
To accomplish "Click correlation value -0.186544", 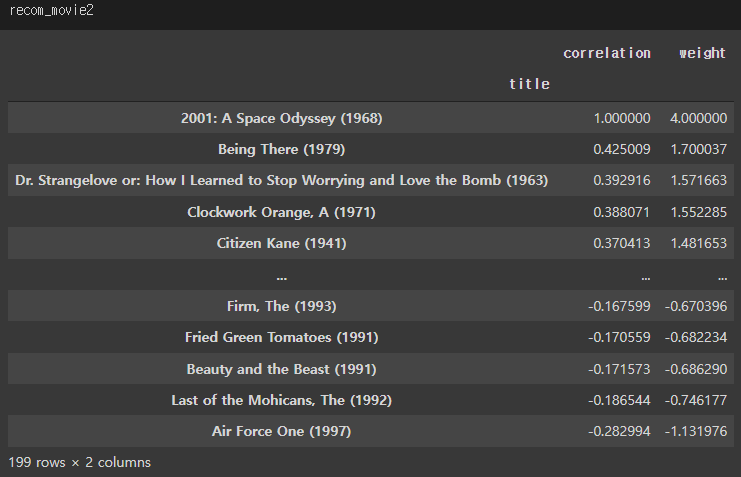I will 619,400.
